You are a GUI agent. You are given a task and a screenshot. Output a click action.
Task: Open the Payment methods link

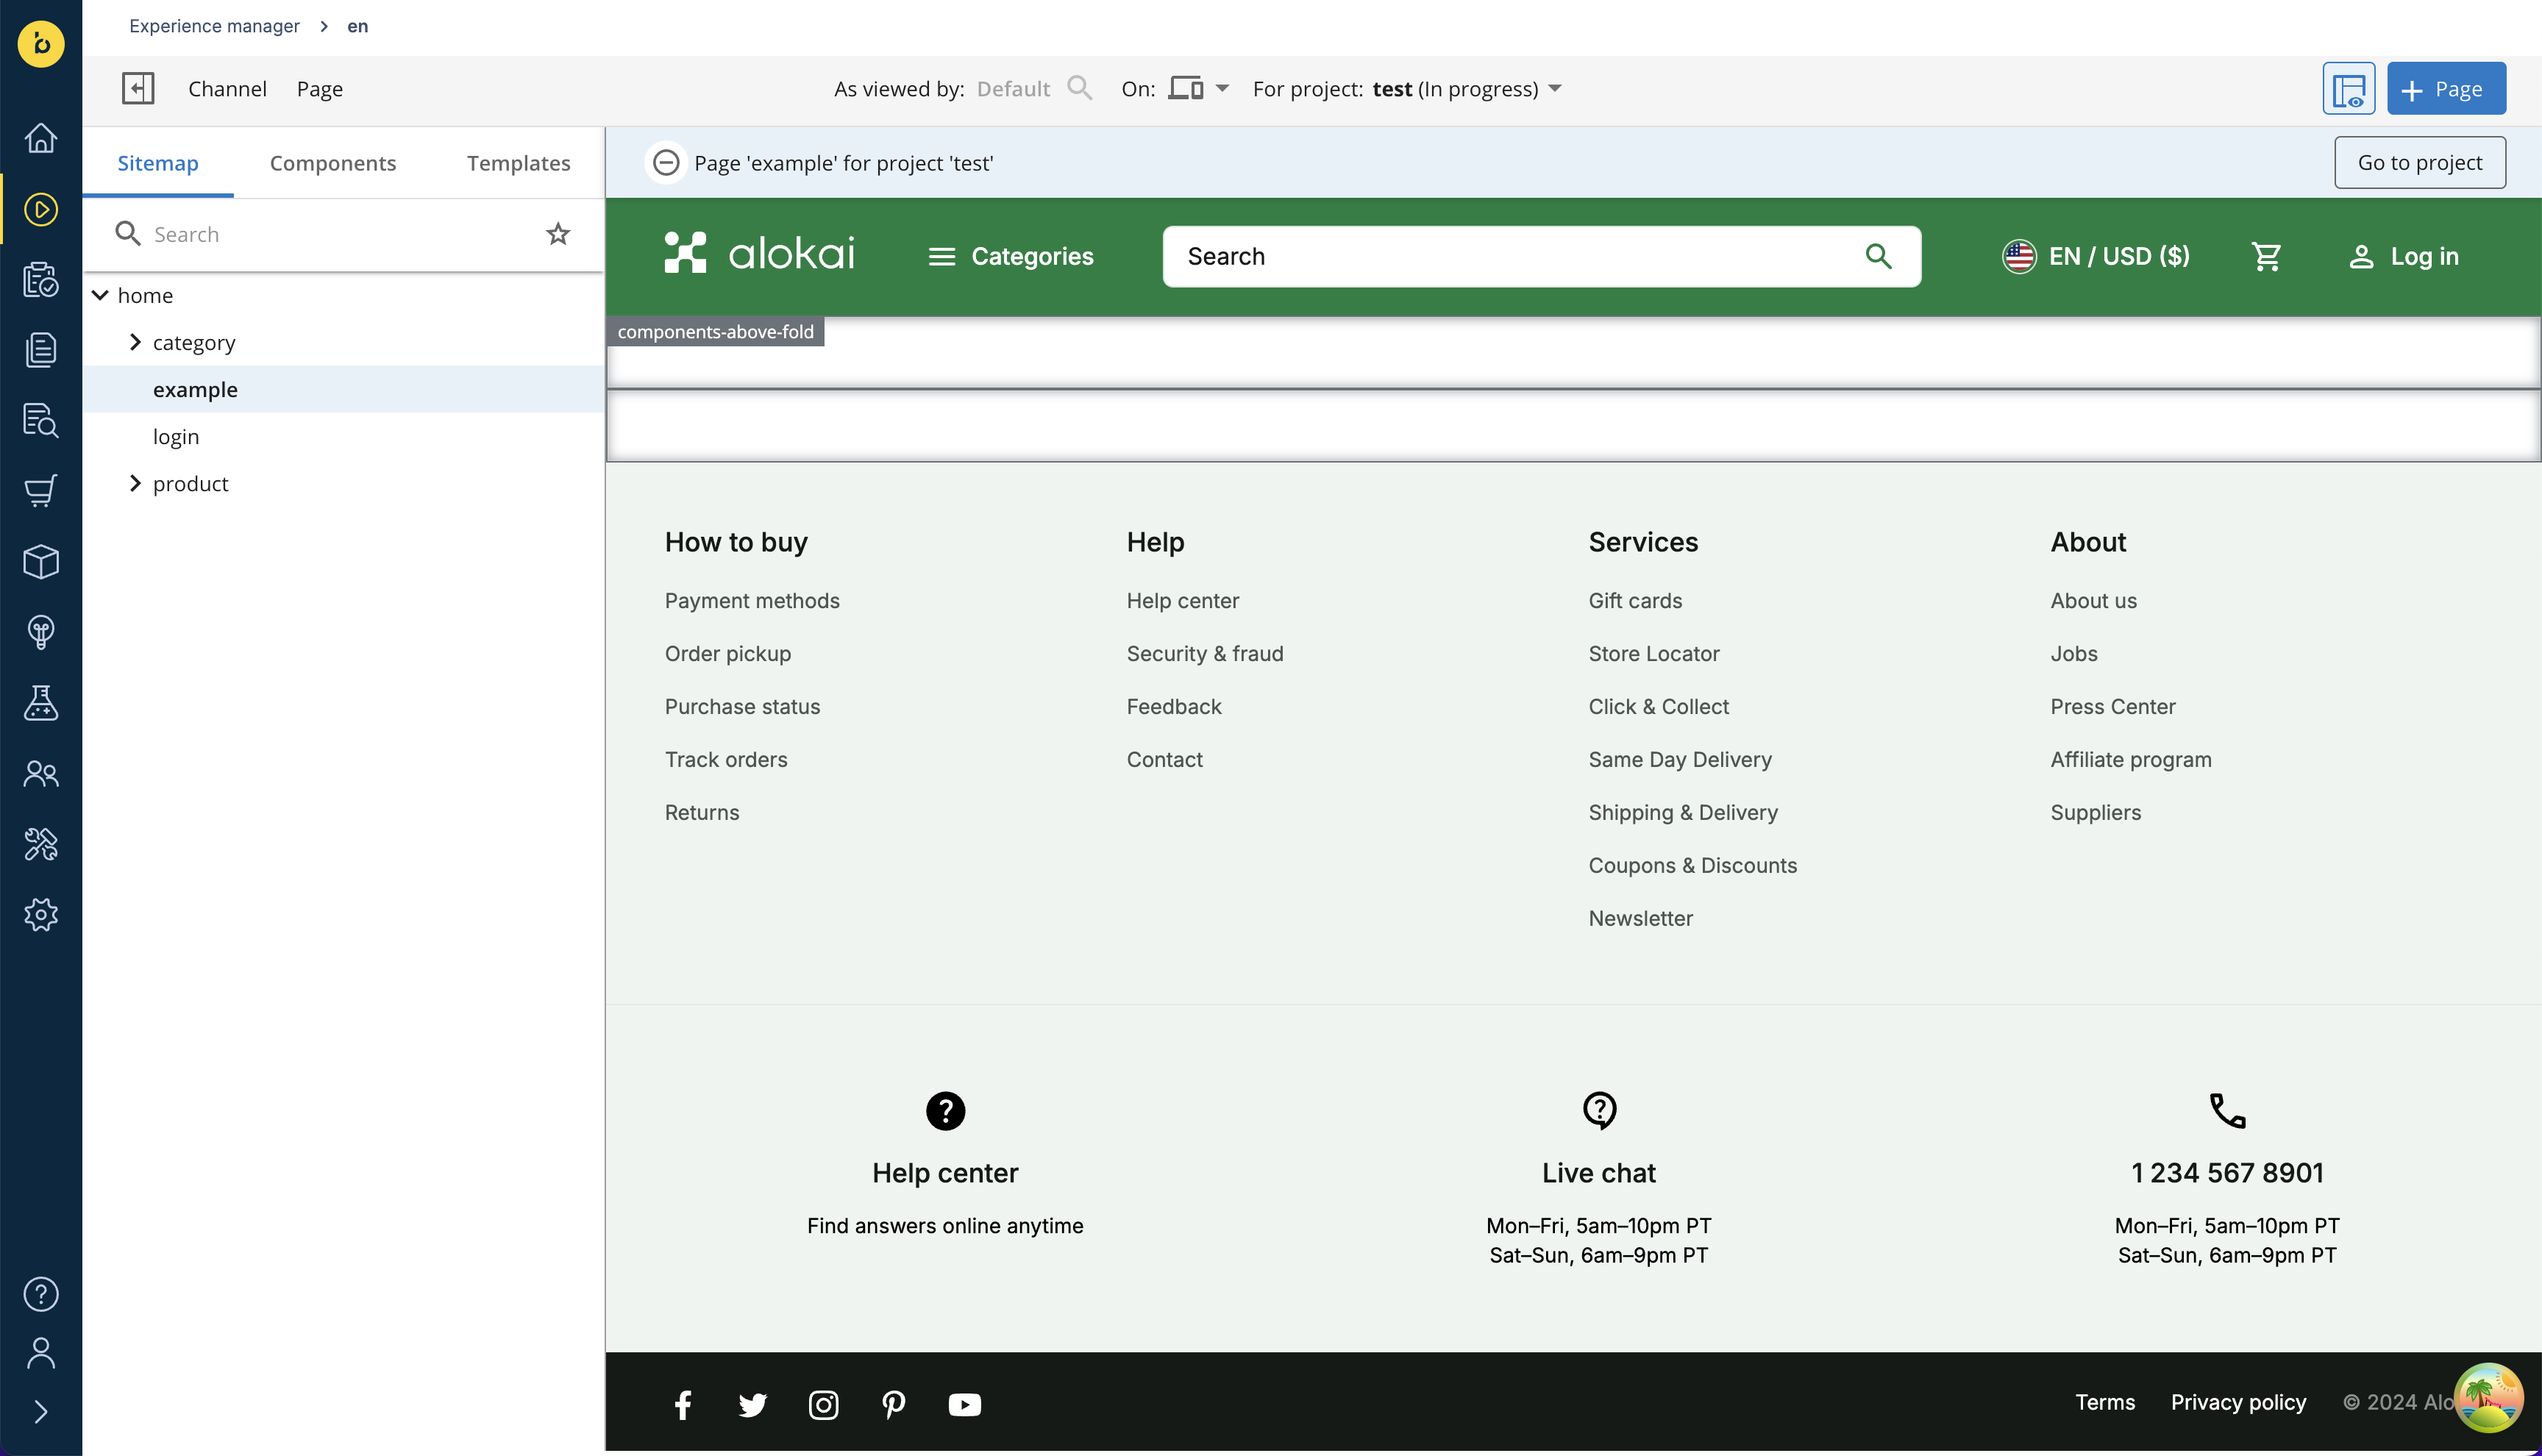click(752, 600)
